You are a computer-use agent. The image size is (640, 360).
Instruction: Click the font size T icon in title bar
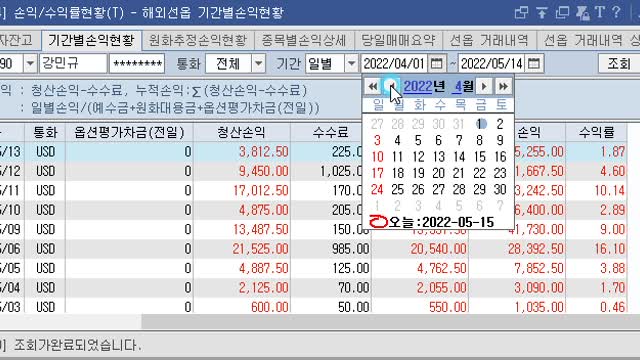click(600, 12)
